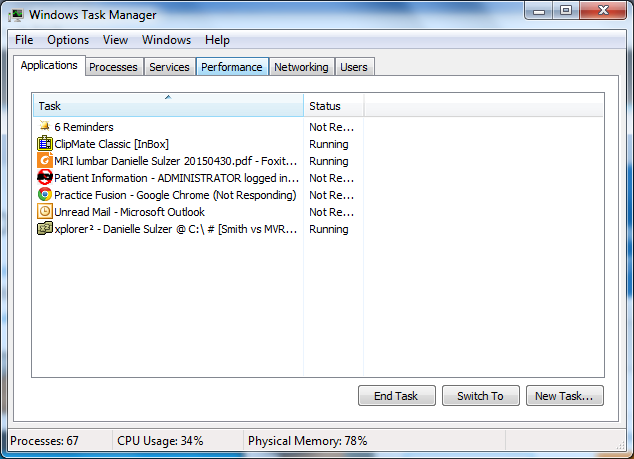Click the ClipMate Classic clipboard icon

[x=44, y=144]
